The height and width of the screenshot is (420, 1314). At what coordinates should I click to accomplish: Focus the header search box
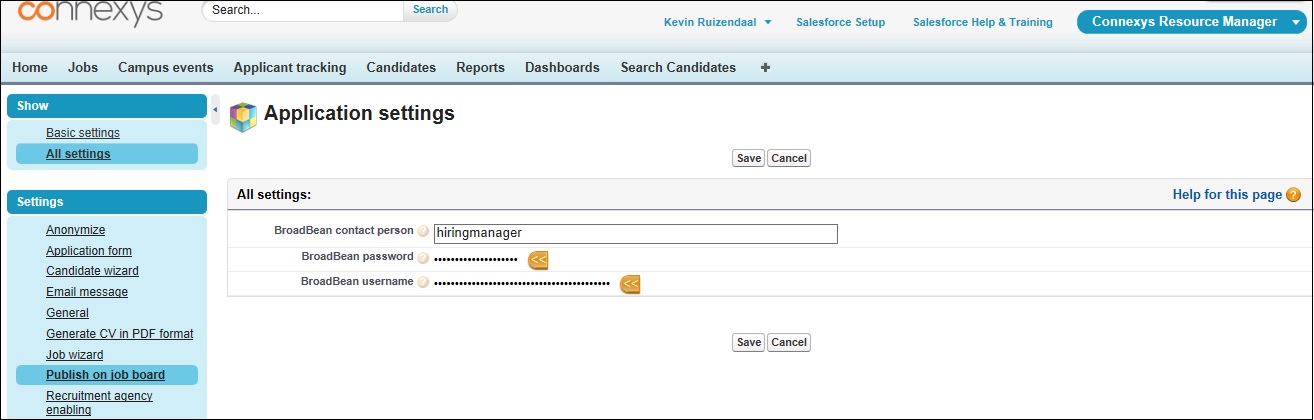303,10
